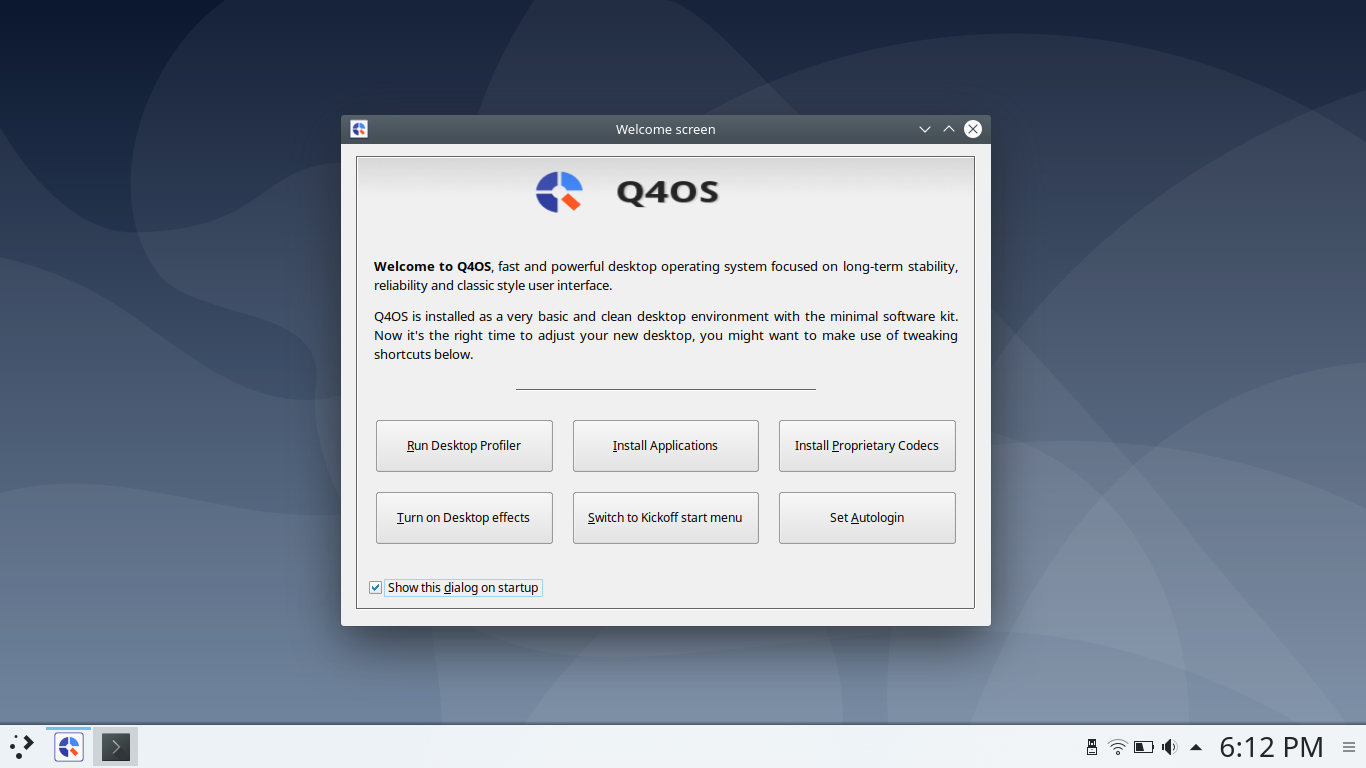The image size is (1366, 768).
Task: Open Install Applications
Action: [666, 446]
